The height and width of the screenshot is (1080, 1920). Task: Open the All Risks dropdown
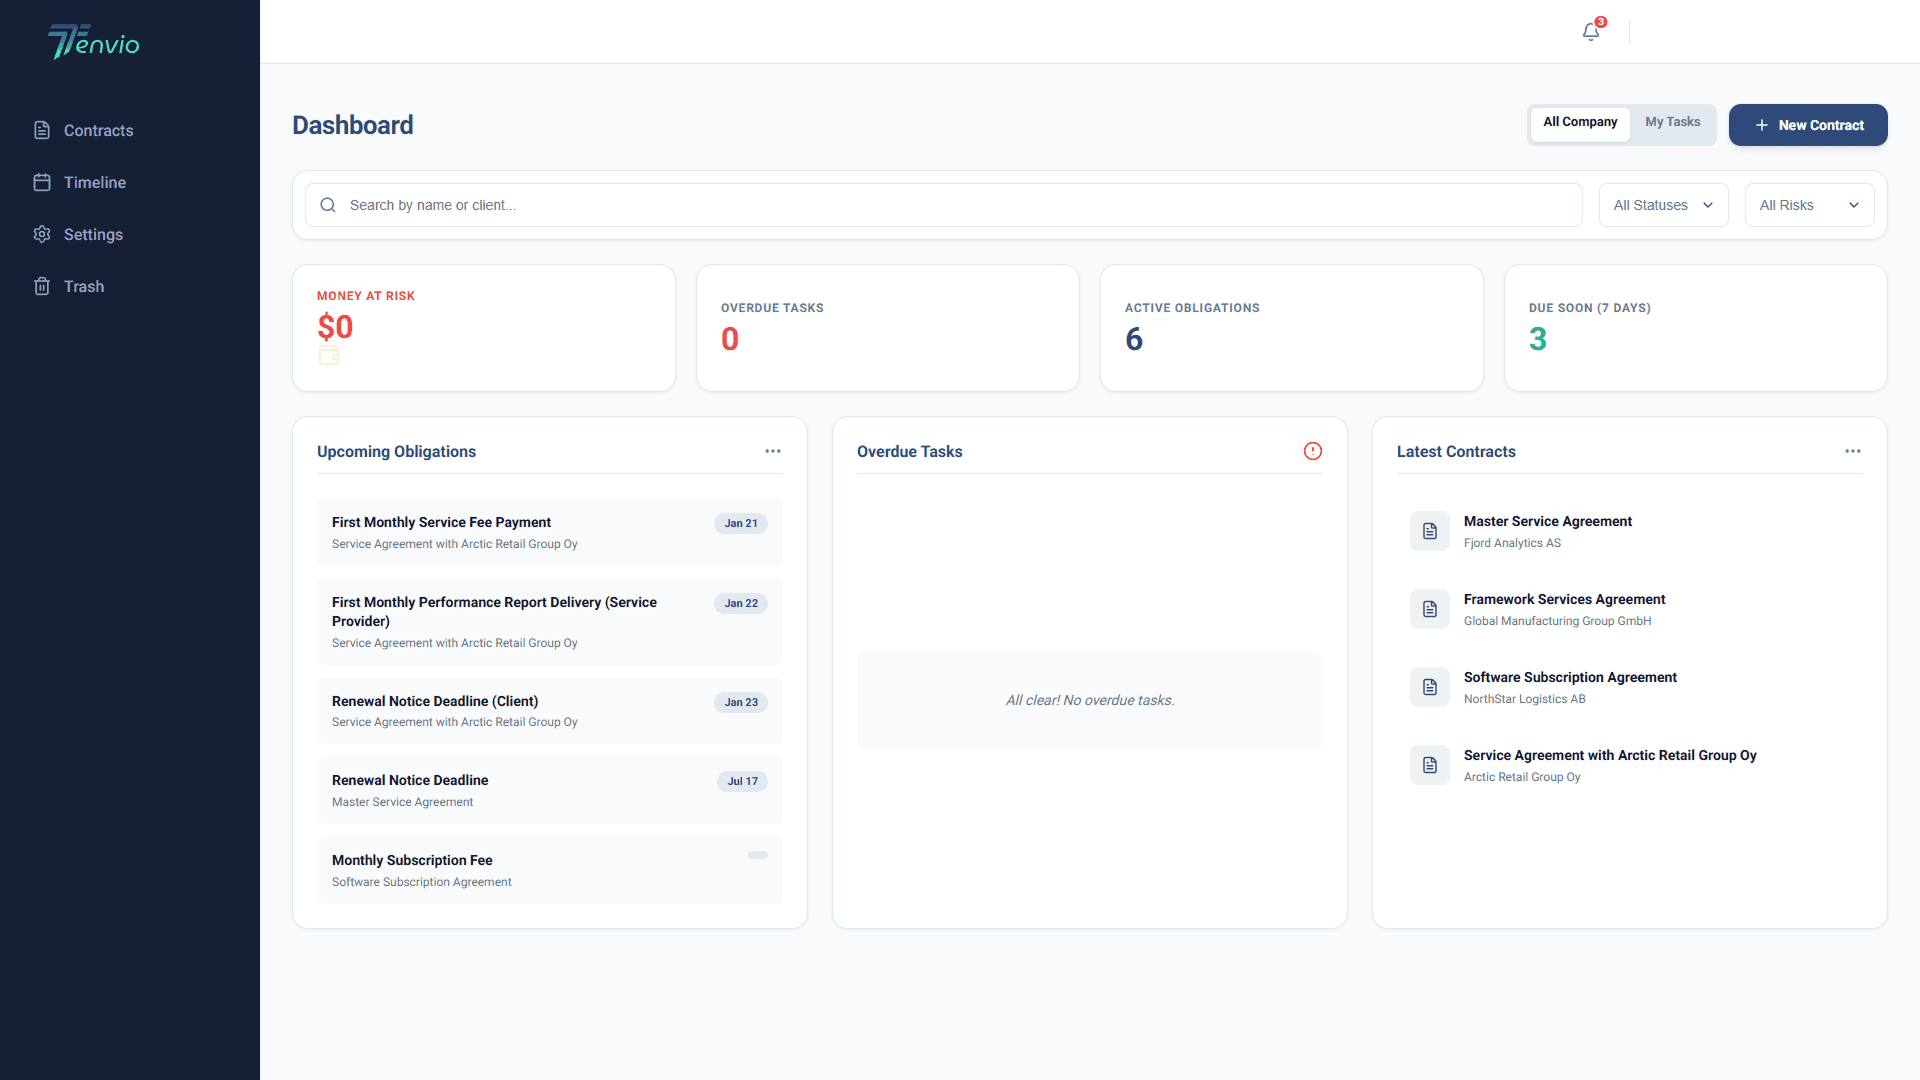coord(1808,204)
